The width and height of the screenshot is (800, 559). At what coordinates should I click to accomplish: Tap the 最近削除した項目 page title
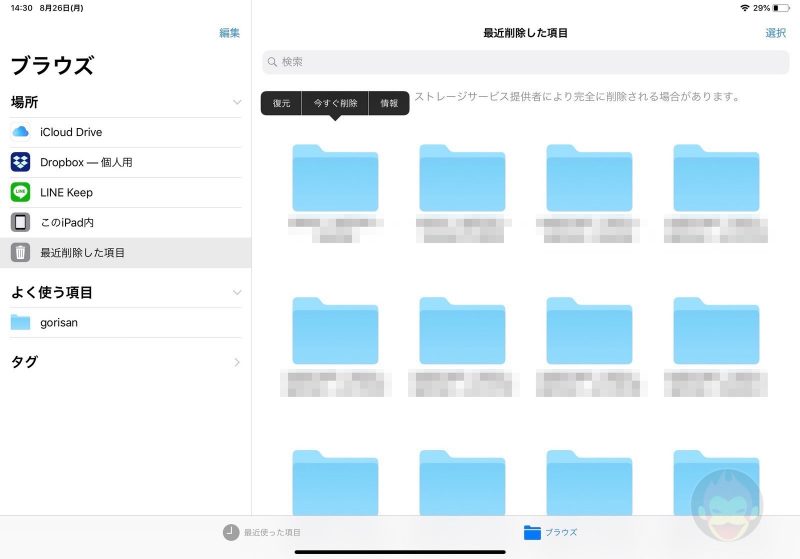[526, 33]
